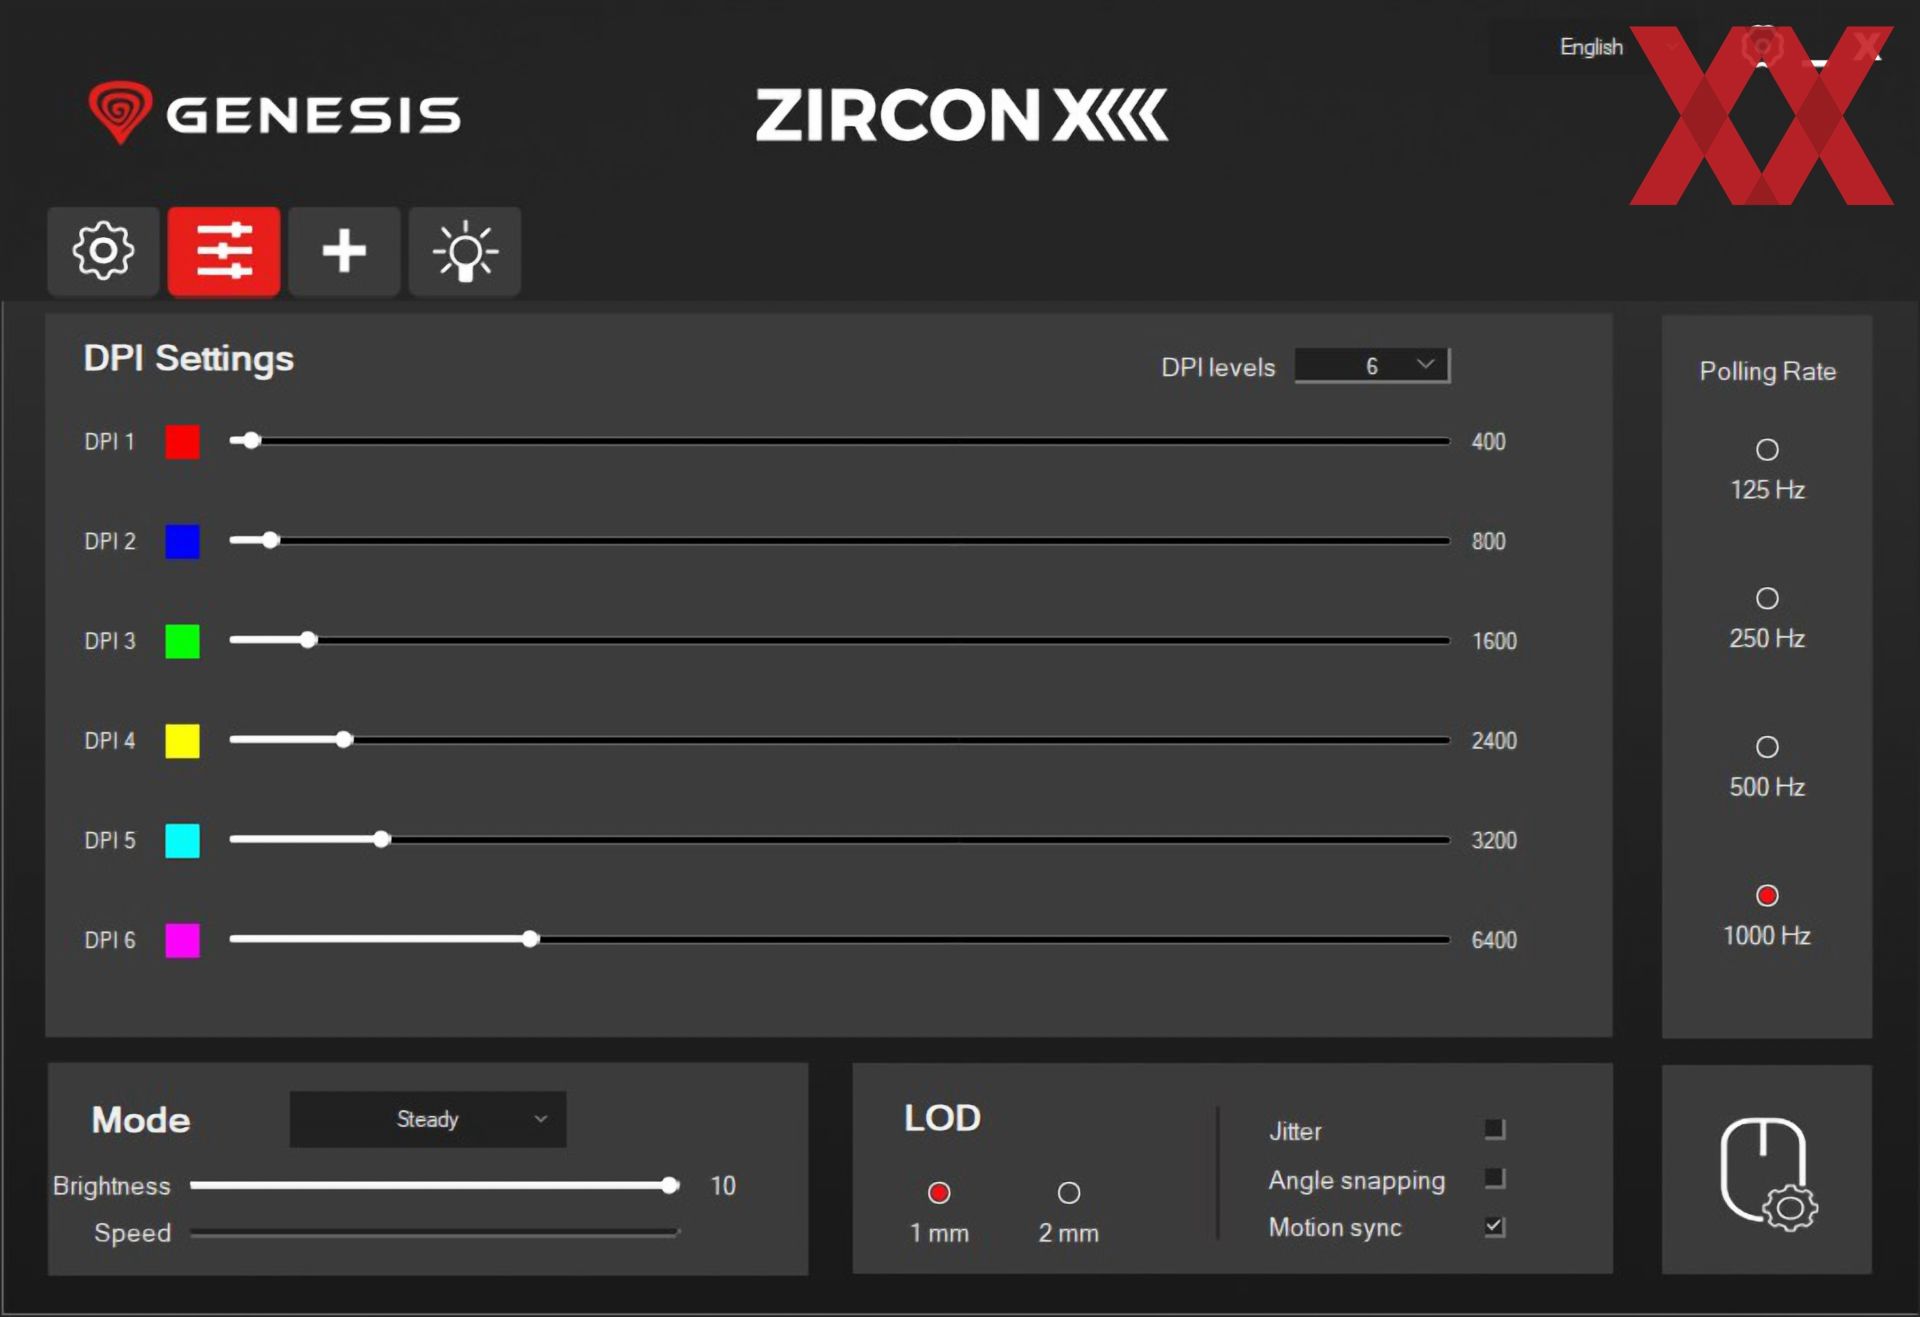1920x1317 pixels.
Task: Click the DPI 1 value 400
Action: 1488,441
